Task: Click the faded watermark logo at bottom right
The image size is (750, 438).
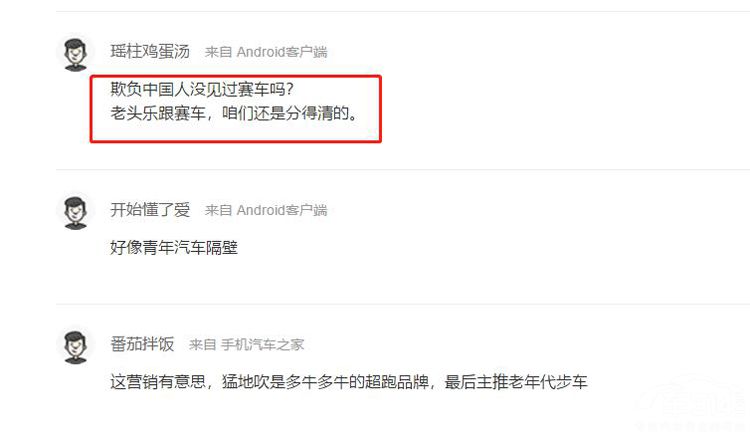Action: (694, 404)
